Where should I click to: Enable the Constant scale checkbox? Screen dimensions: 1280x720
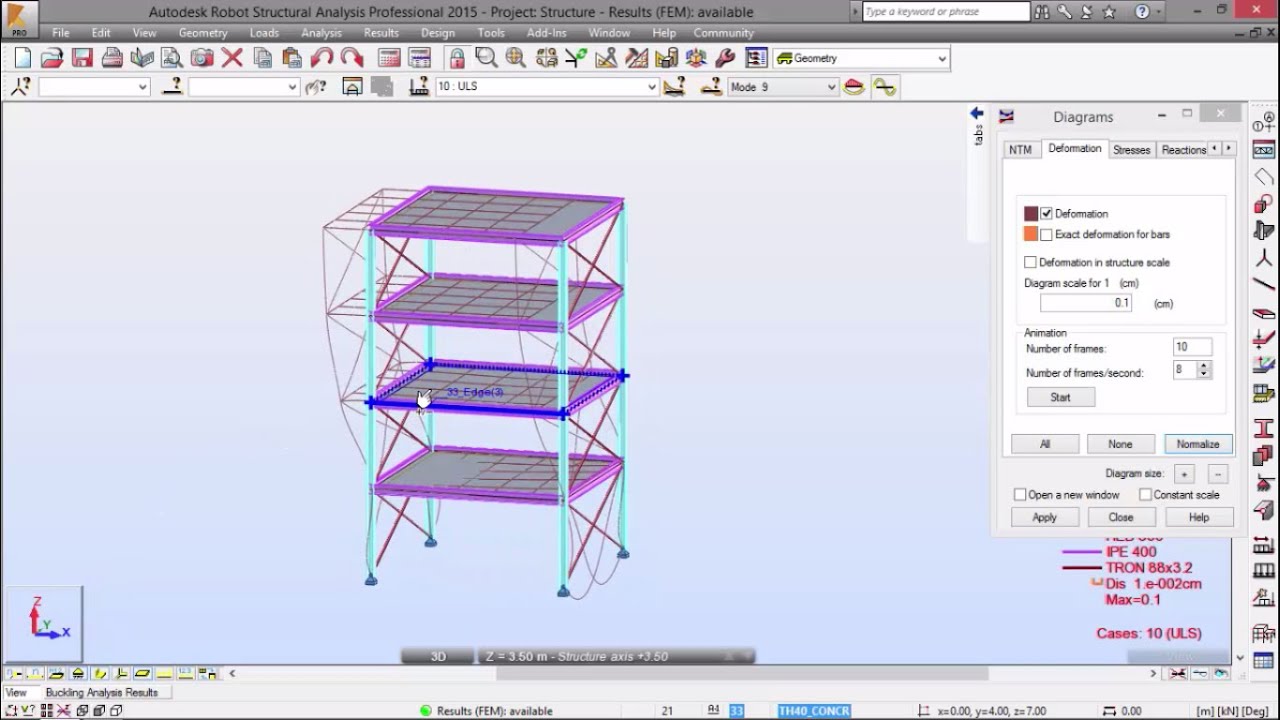pyautogui.click(x=1145, y=494)
